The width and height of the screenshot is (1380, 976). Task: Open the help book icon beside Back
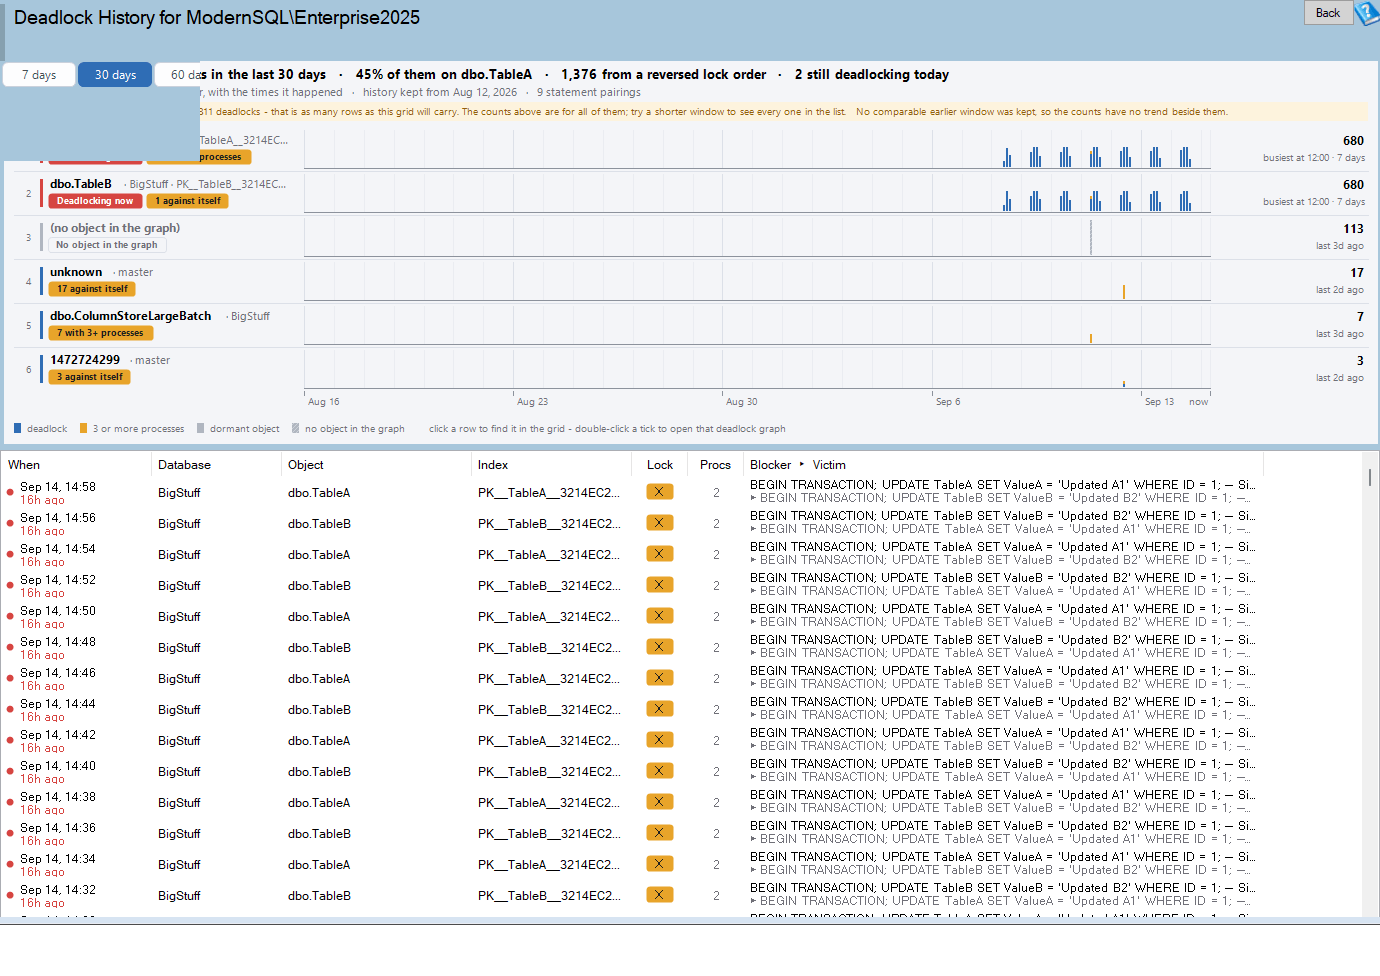(x=1366, y=13)
